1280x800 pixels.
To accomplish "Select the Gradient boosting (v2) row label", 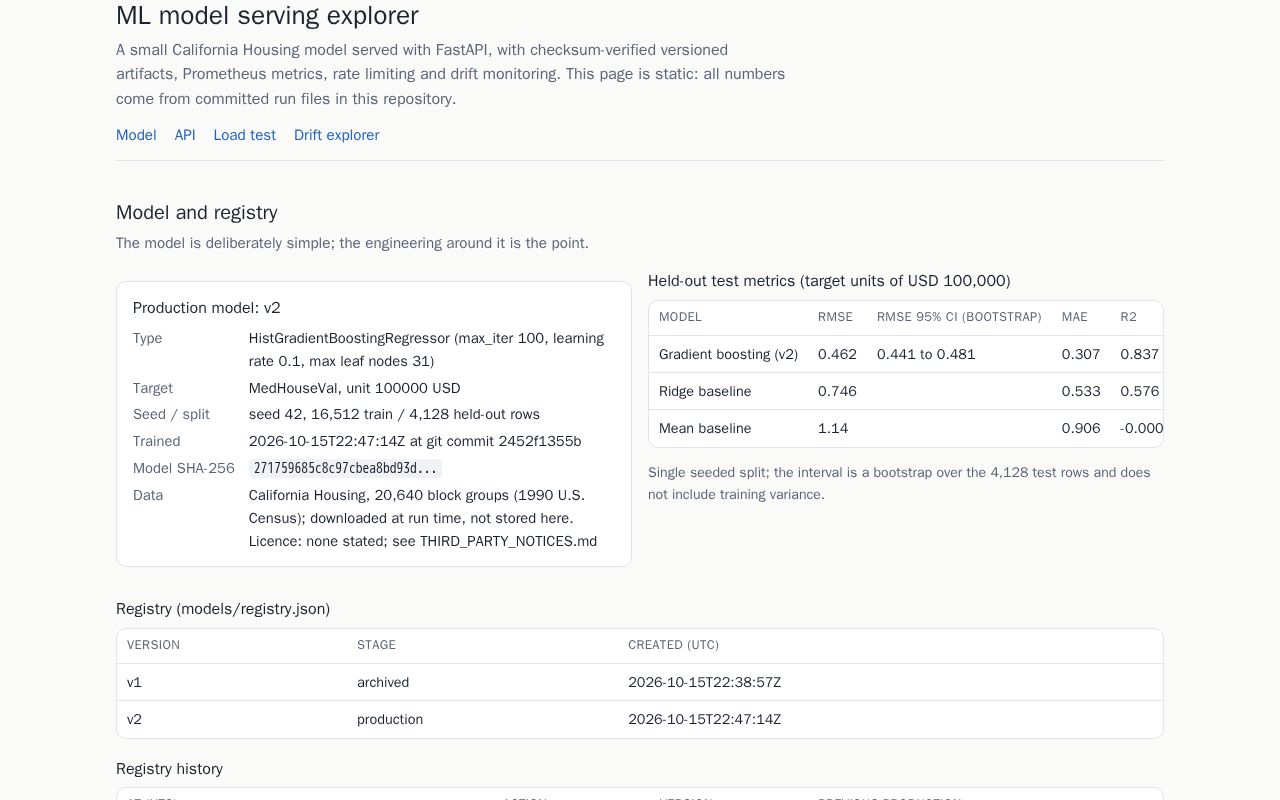I will pyautogui.click(x=728, y=354).
